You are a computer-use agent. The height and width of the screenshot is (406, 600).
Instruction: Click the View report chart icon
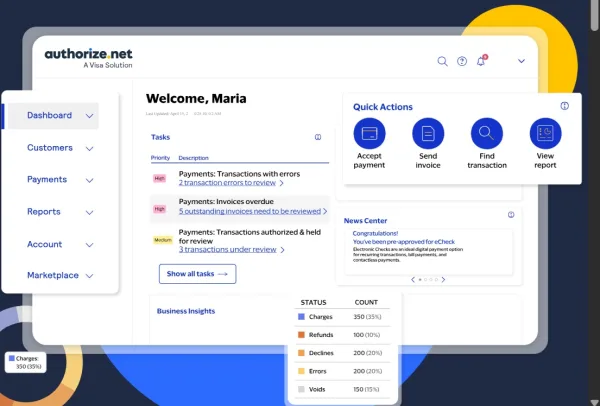[545, 133]
